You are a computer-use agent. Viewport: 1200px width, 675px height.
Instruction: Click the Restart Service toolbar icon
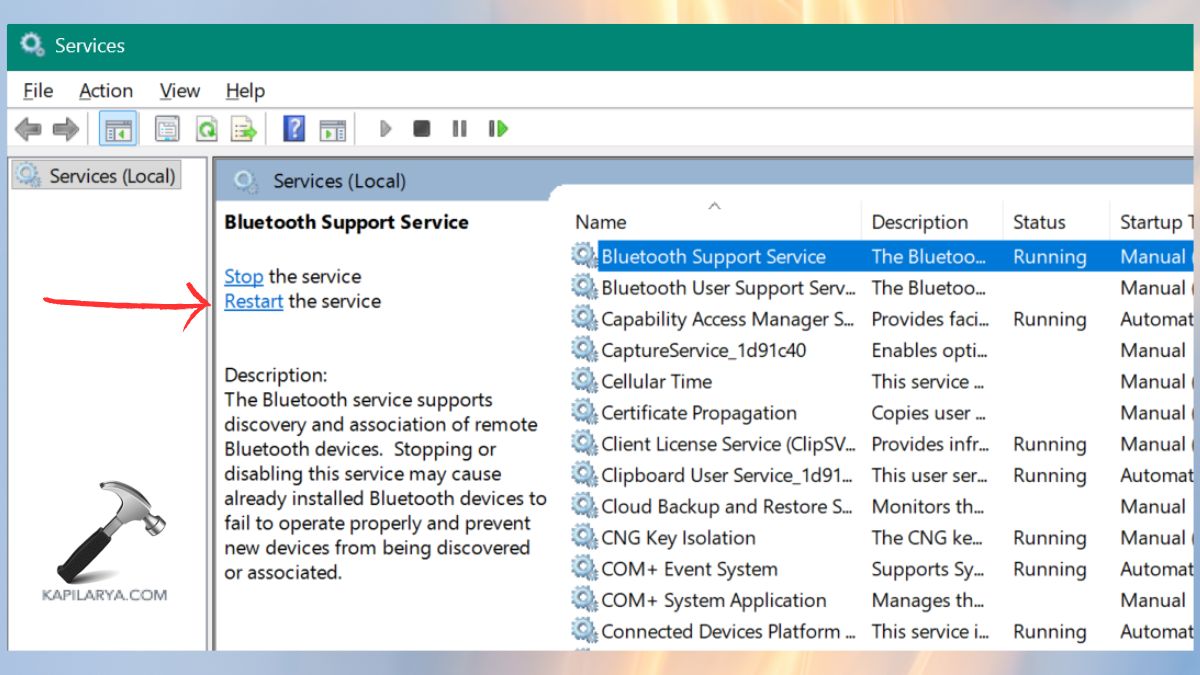[497, 128]
